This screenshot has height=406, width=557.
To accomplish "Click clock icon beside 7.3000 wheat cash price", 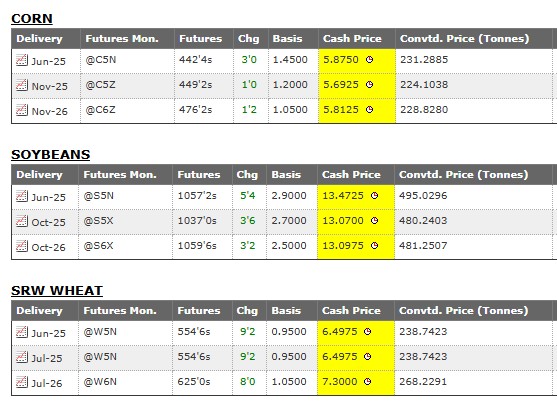I will tap(368, 381).
